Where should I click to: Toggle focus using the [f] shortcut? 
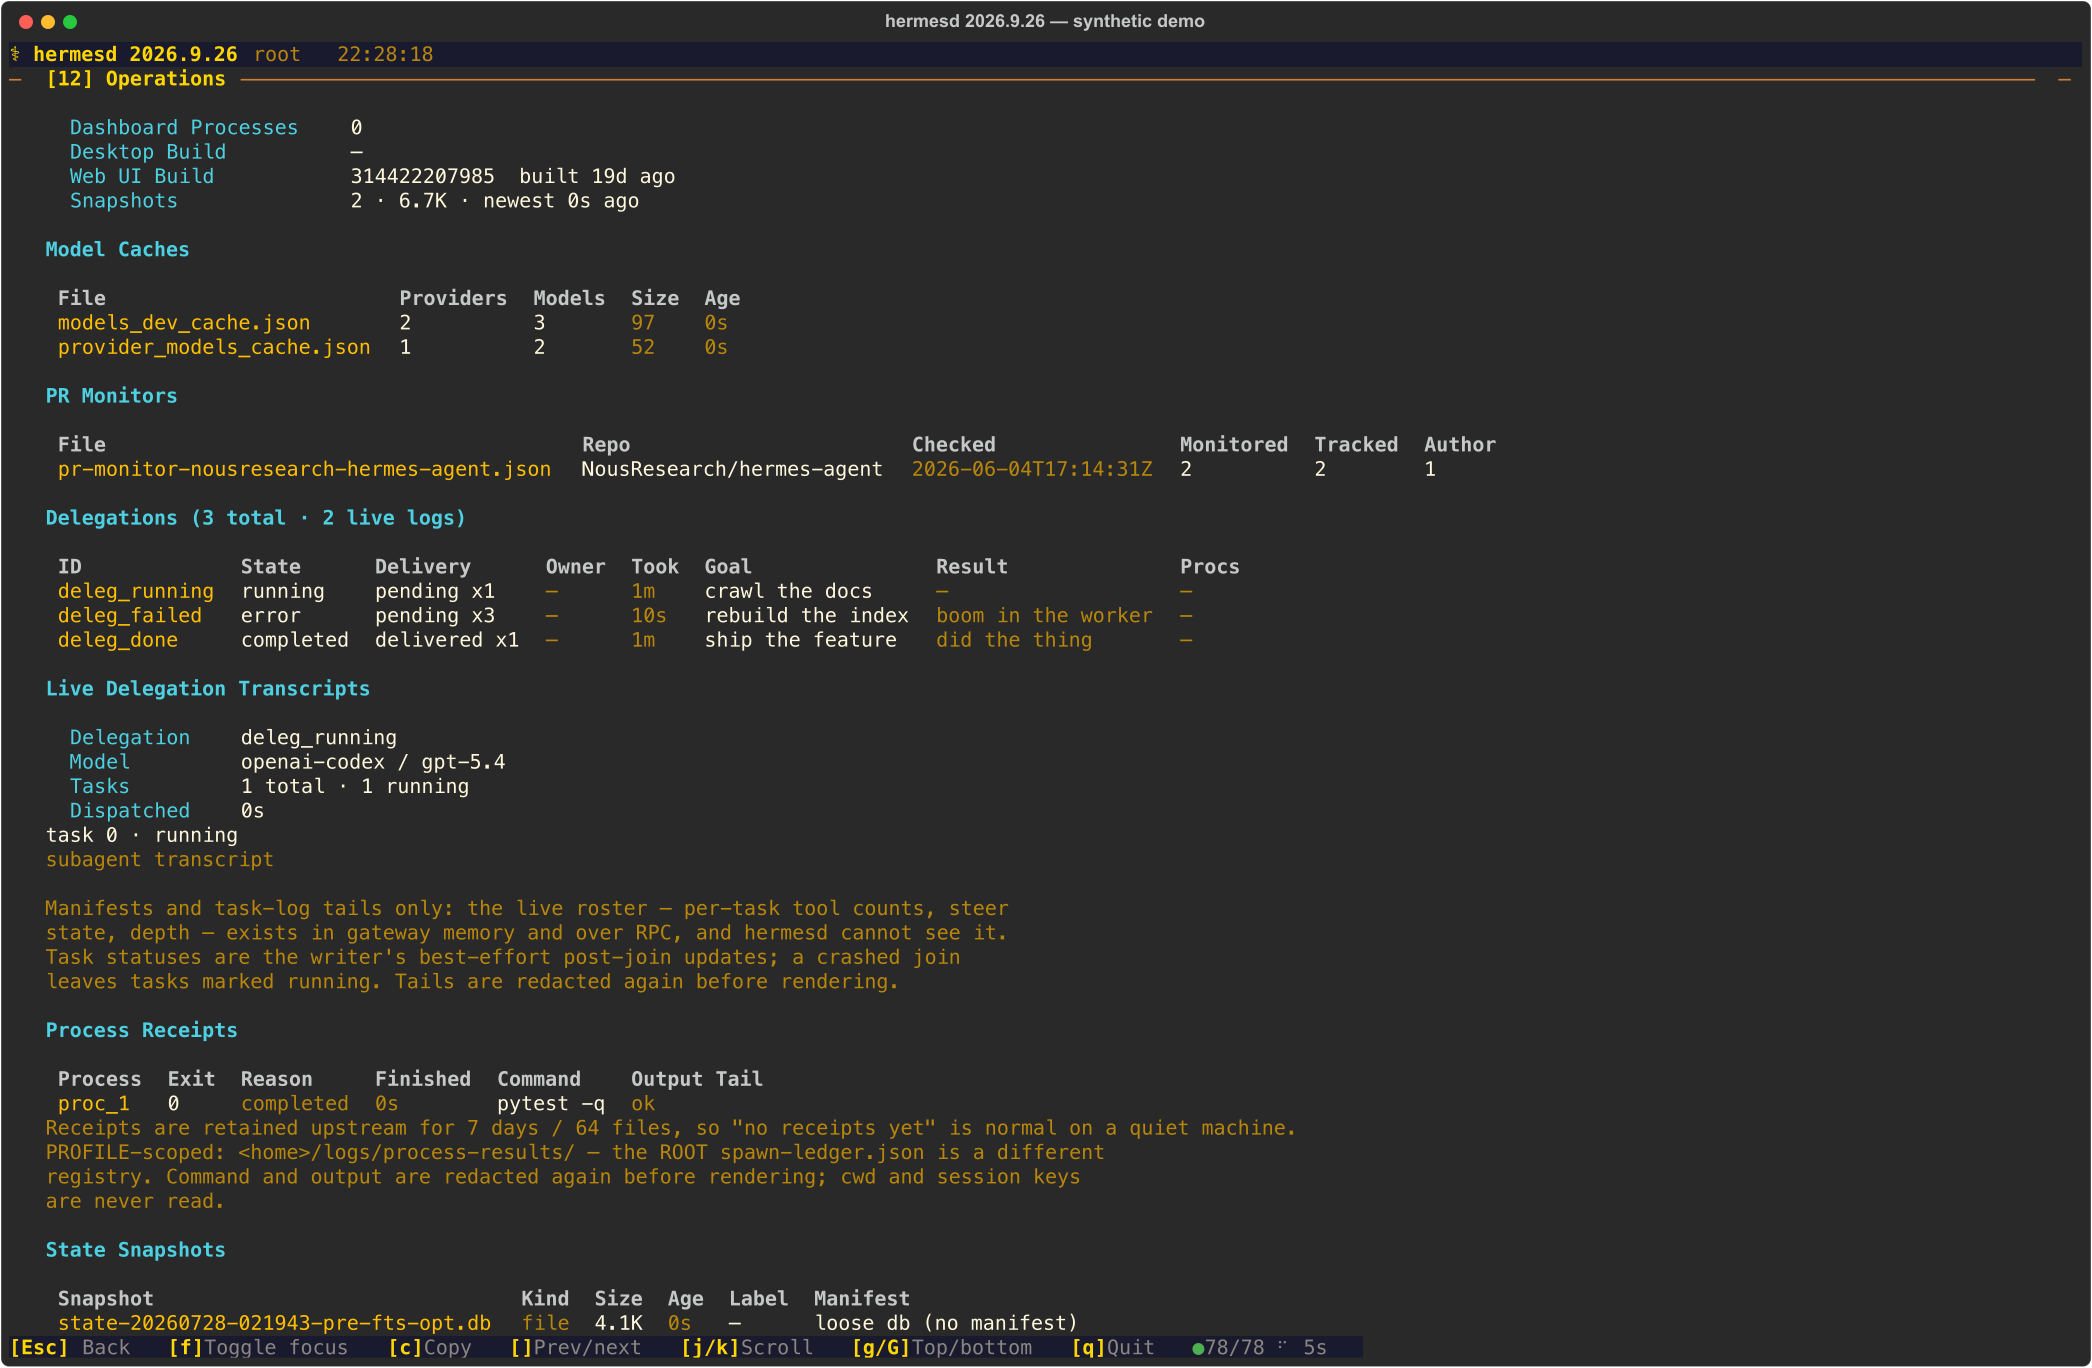[x=258, y=1347]
